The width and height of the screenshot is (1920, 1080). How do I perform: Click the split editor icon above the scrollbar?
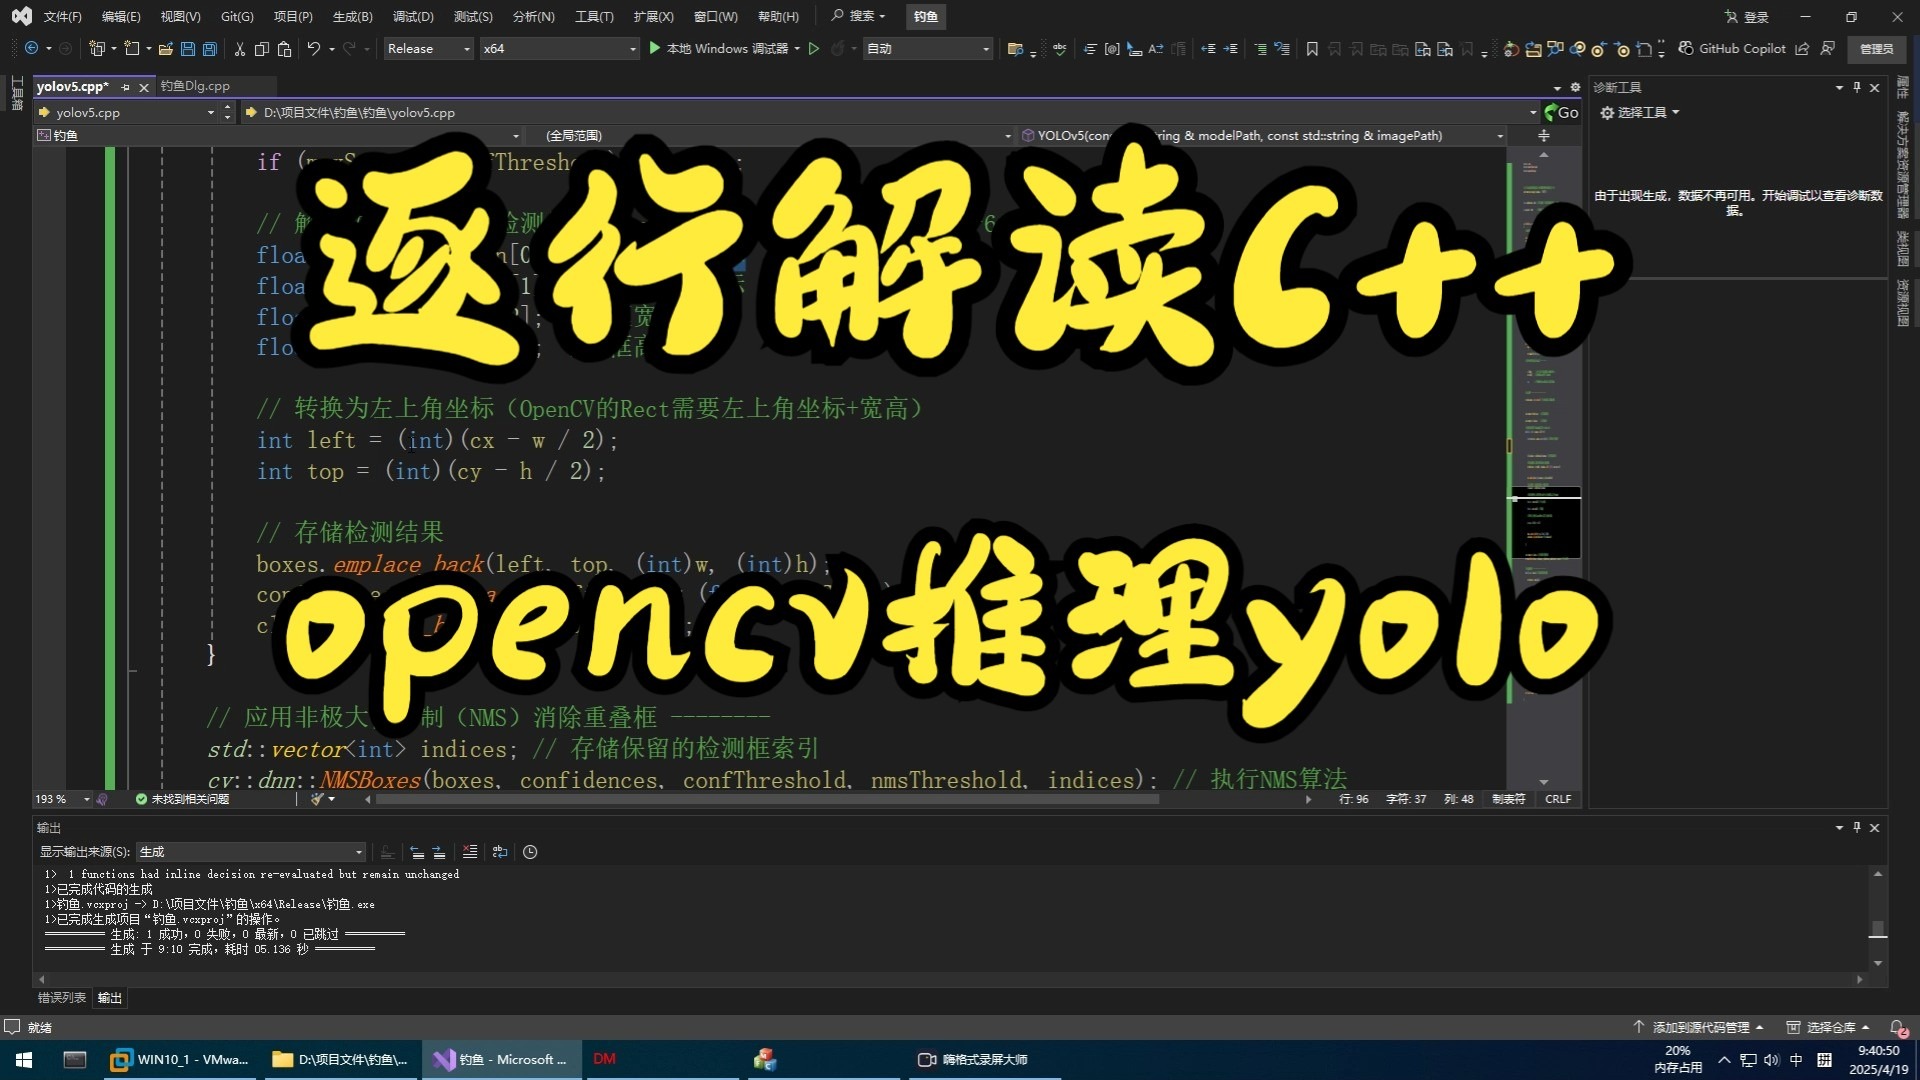point(1544,135)
